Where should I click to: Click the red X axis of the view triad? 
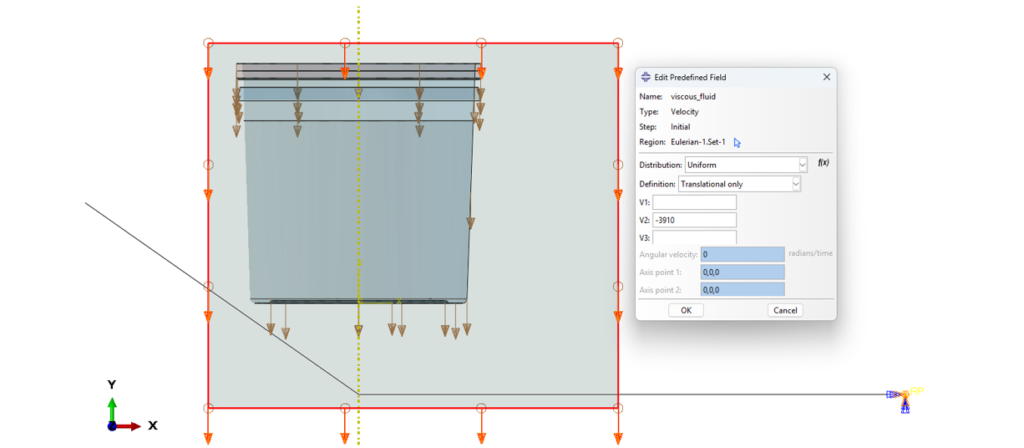point(128,426)
